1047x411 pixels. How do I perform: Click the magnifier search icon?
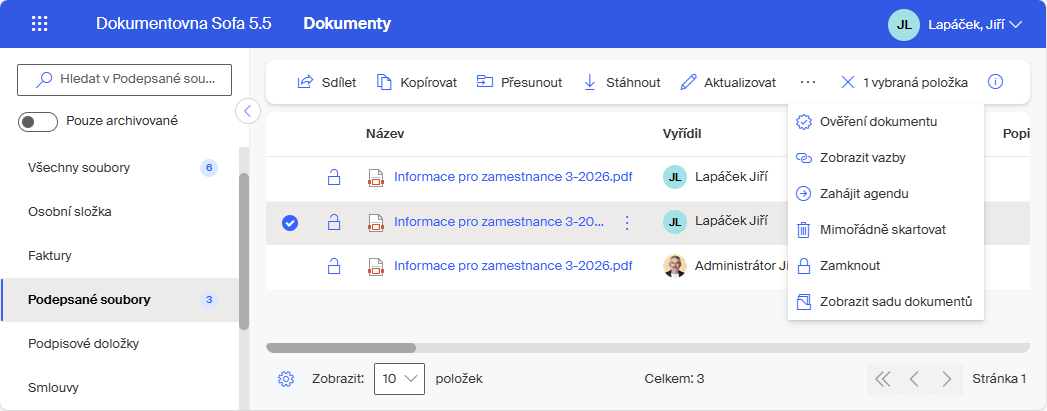pyautogui.click(x=44, y=79)
